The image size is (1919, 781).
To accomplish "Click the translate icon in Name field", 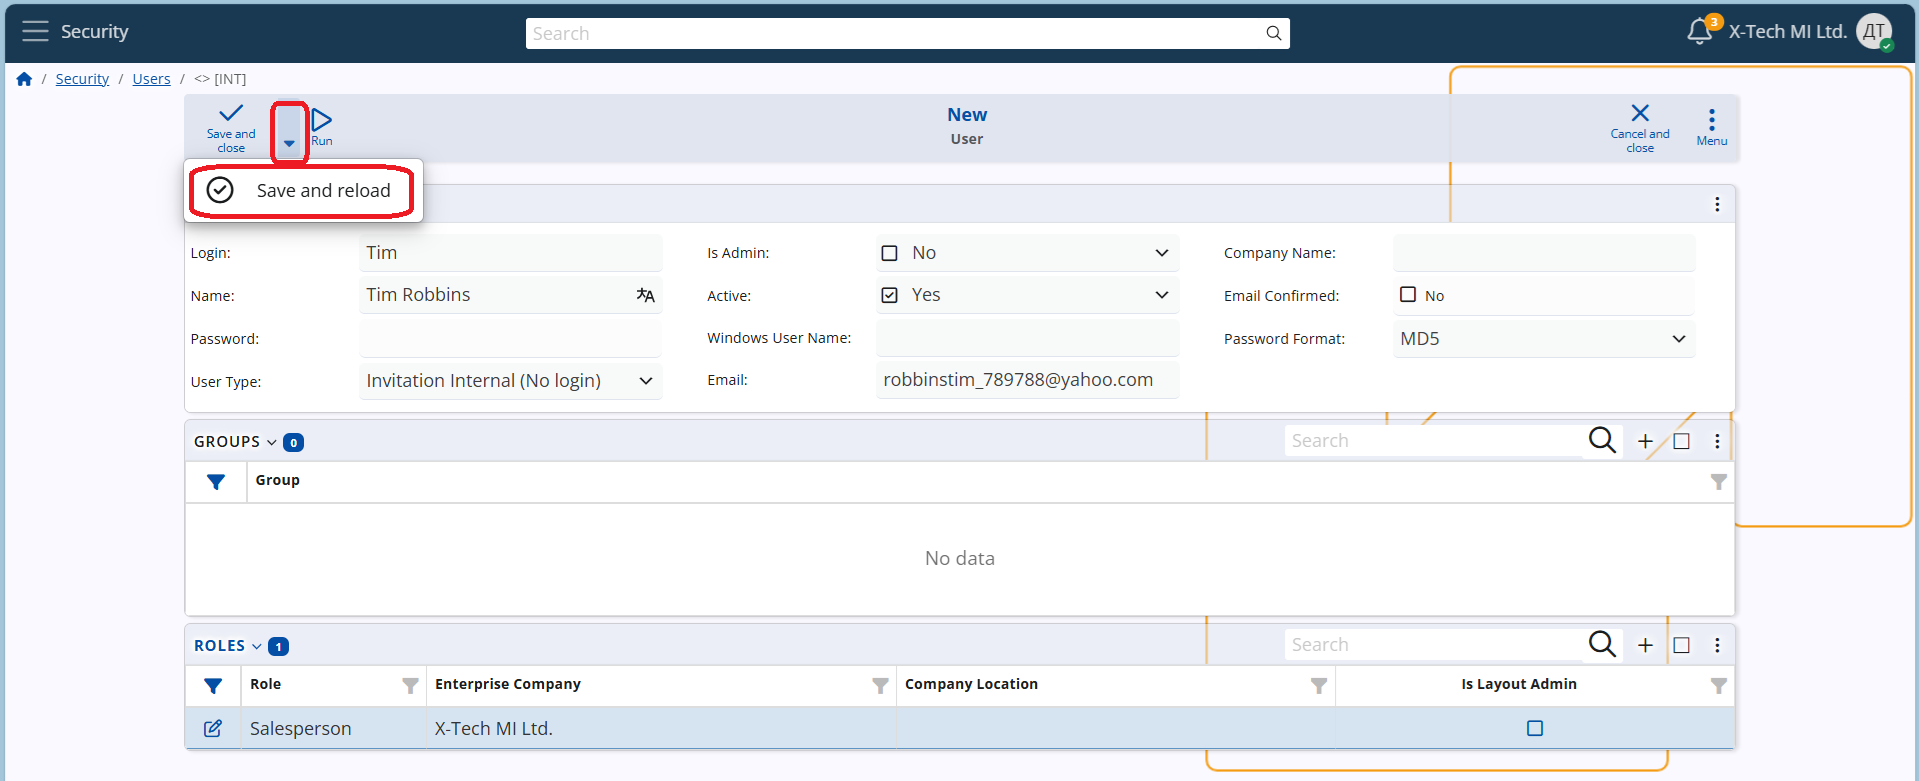I will pos(645,295).
